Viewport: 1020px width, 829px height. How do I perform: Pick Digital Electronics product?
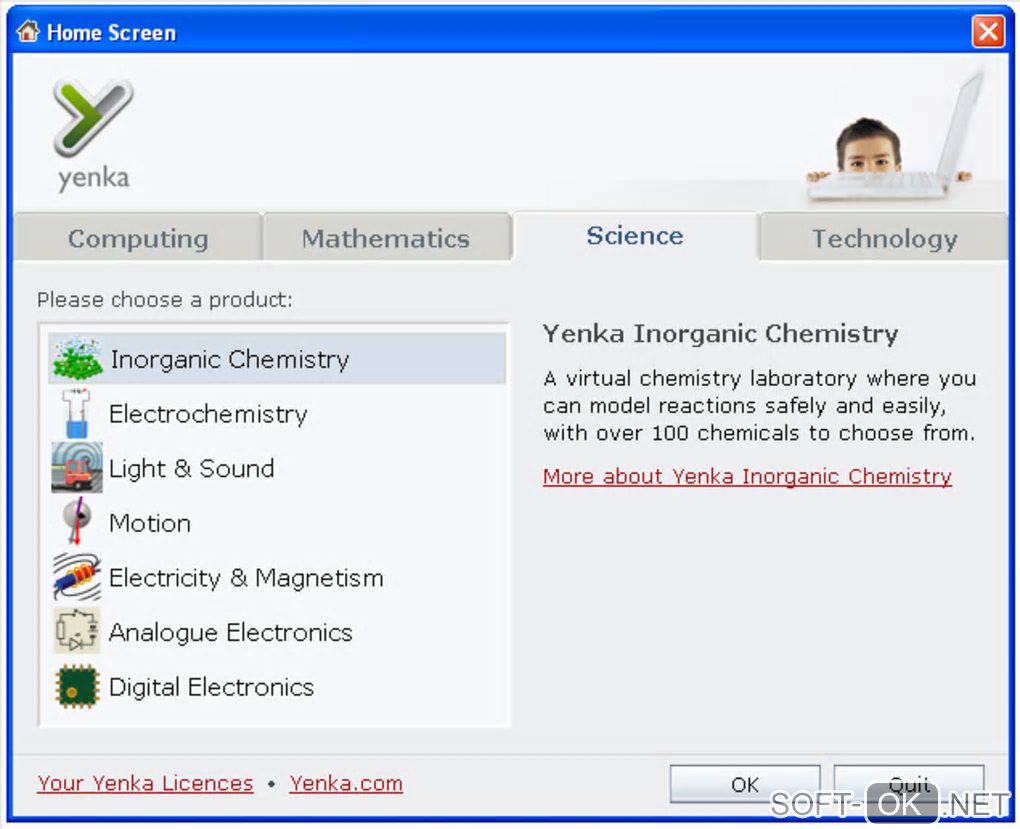click(277, 686)
